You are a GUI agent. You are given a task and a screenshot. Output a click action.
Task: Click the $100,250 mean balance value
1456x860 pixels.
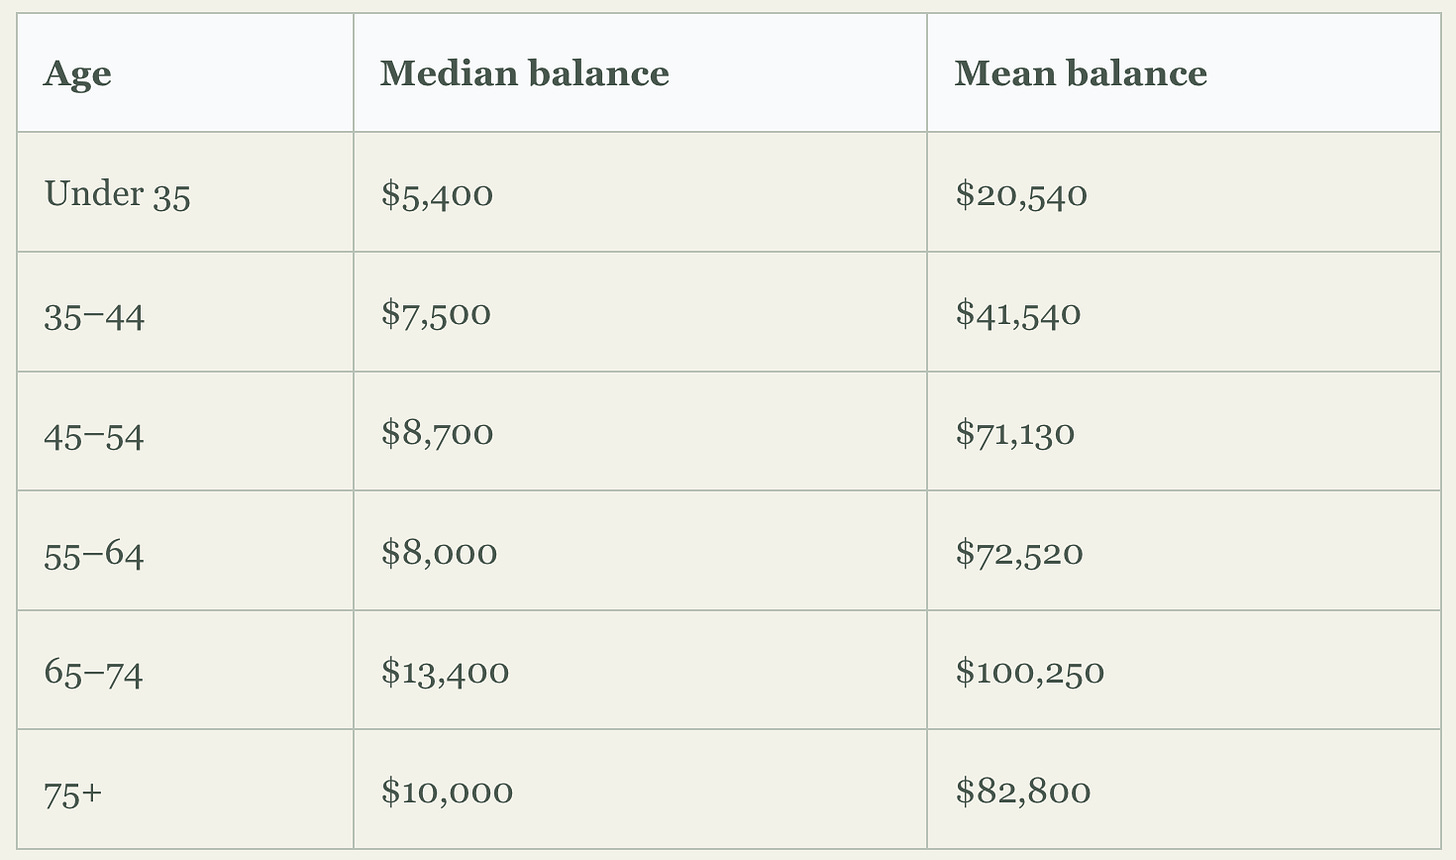1030,671
